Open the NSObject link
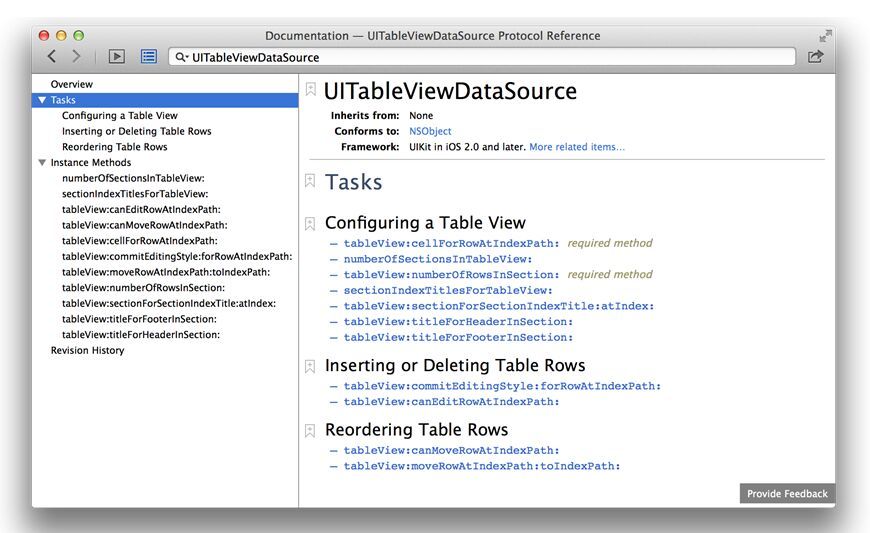 [x=430, y=131]
